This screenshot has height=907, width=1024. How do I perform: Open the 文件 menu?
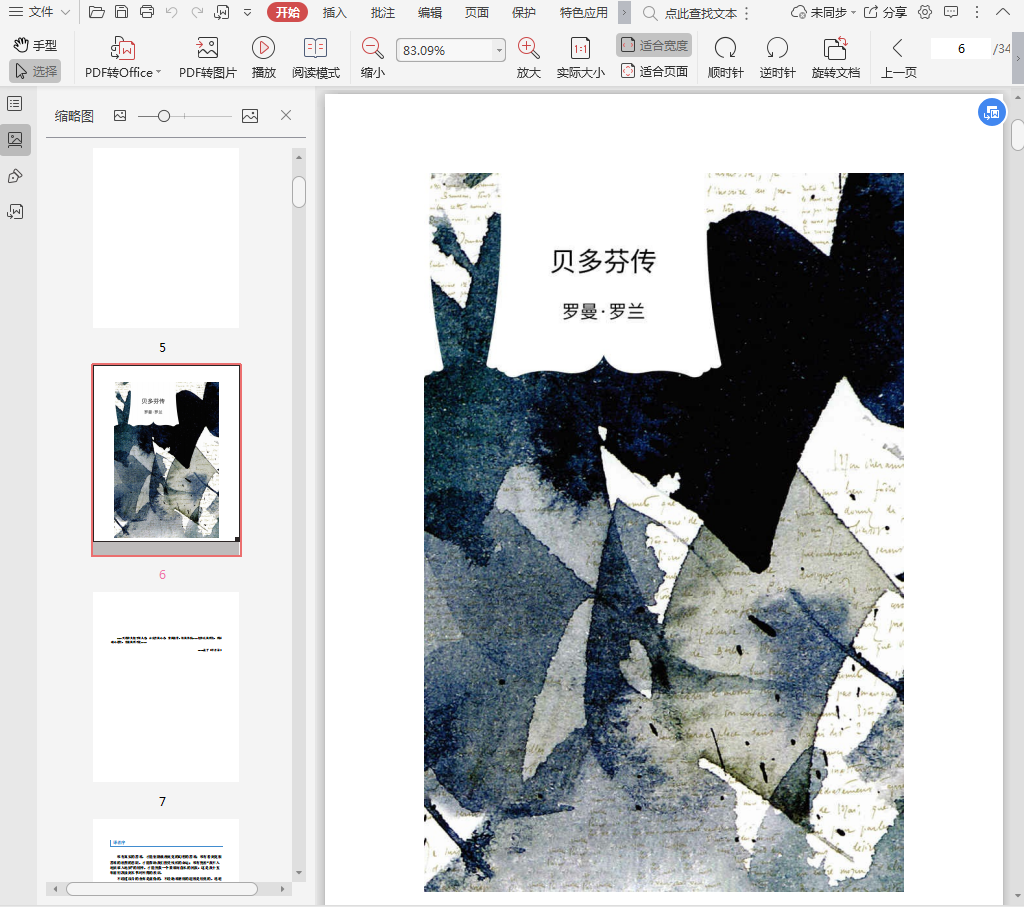pyautogui.click(x=39, y=12)
